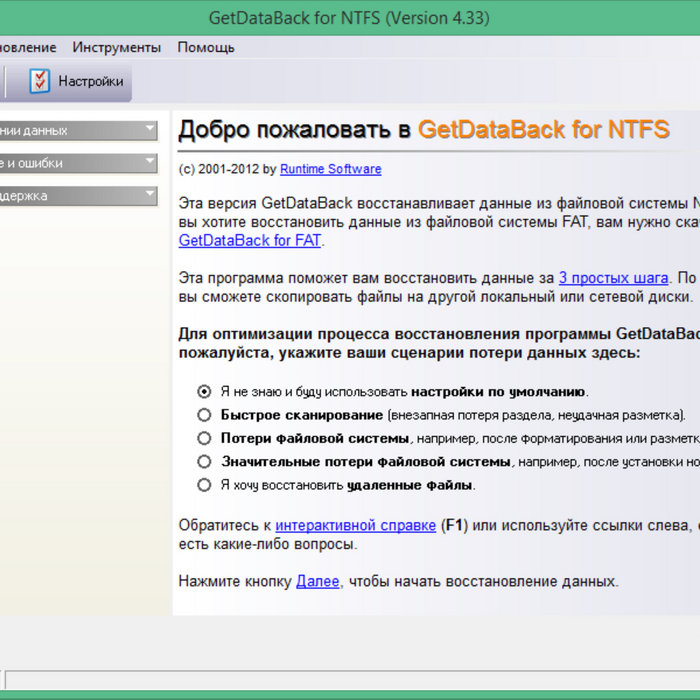This screenshot has width=700, height=700.
Task: Open the Runtime Software link
Action: tap(330, 169)
